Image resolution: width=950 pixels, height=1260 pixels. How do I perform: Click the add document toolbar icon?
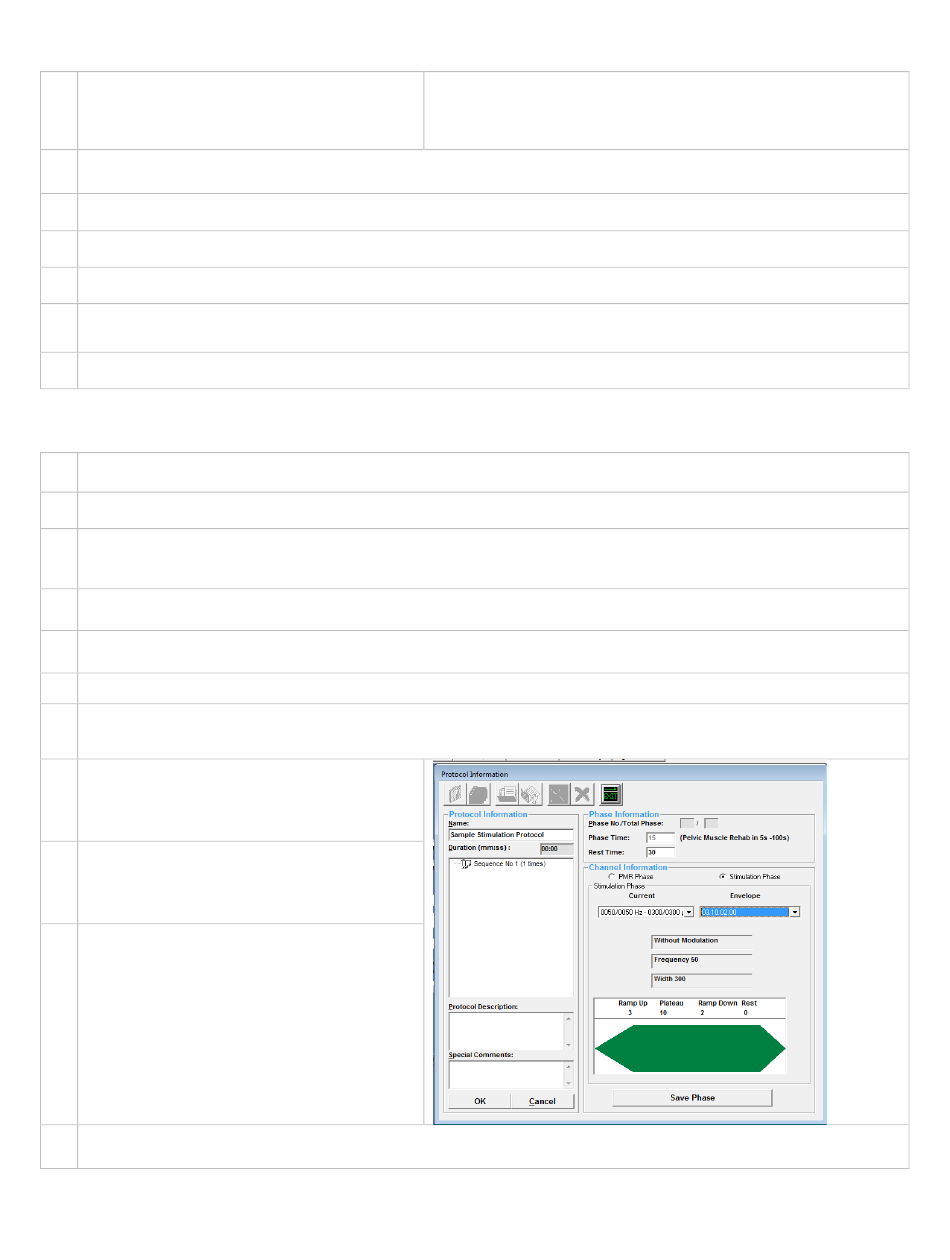click(508, 794)
